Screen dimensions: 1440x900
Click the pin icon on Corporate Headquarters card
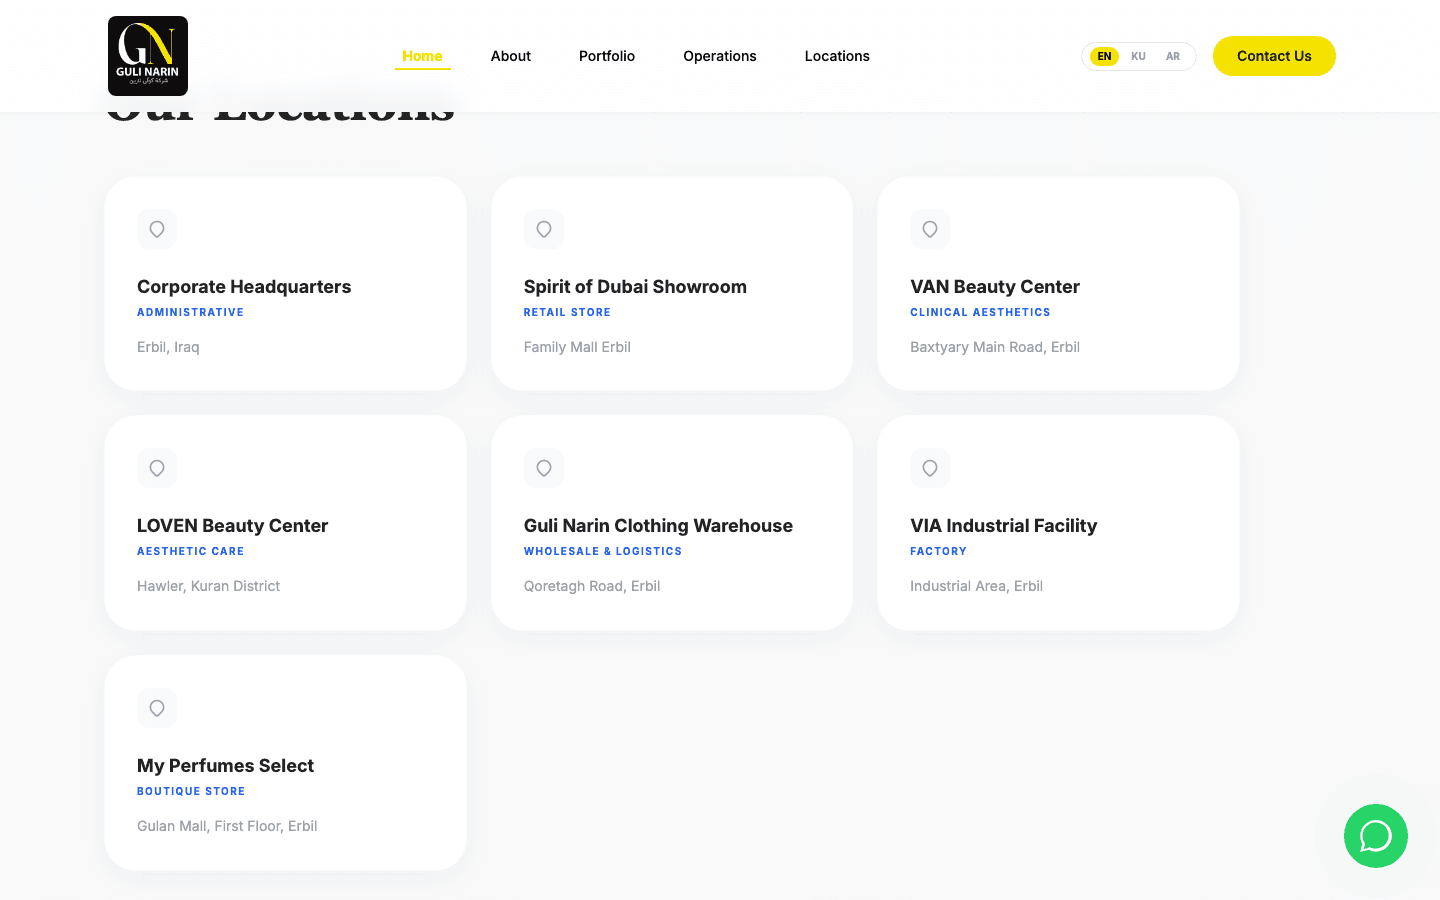pyautogui.click(x=157, y=229)
